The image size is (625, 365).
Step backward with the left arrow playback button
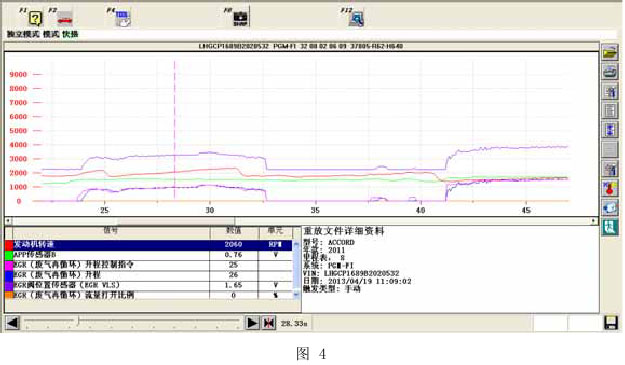point(12,323)
